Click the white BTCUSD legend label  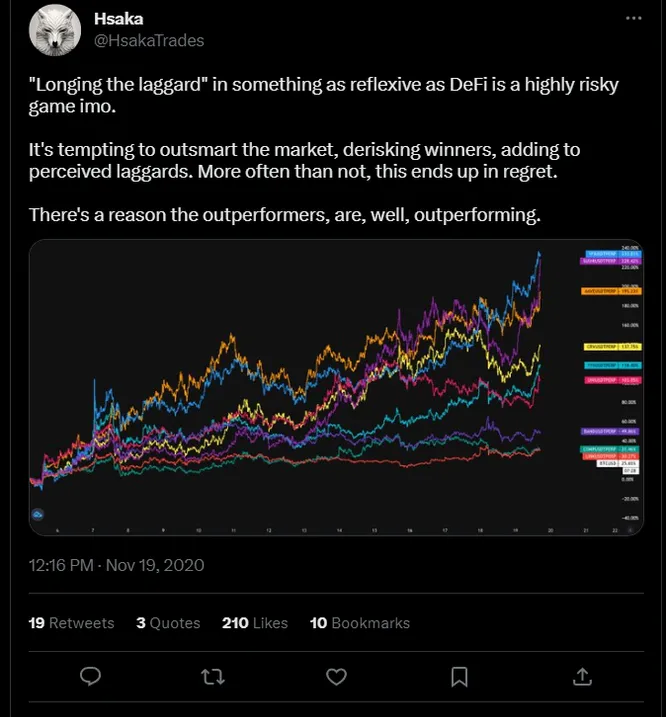coord(618,463)
